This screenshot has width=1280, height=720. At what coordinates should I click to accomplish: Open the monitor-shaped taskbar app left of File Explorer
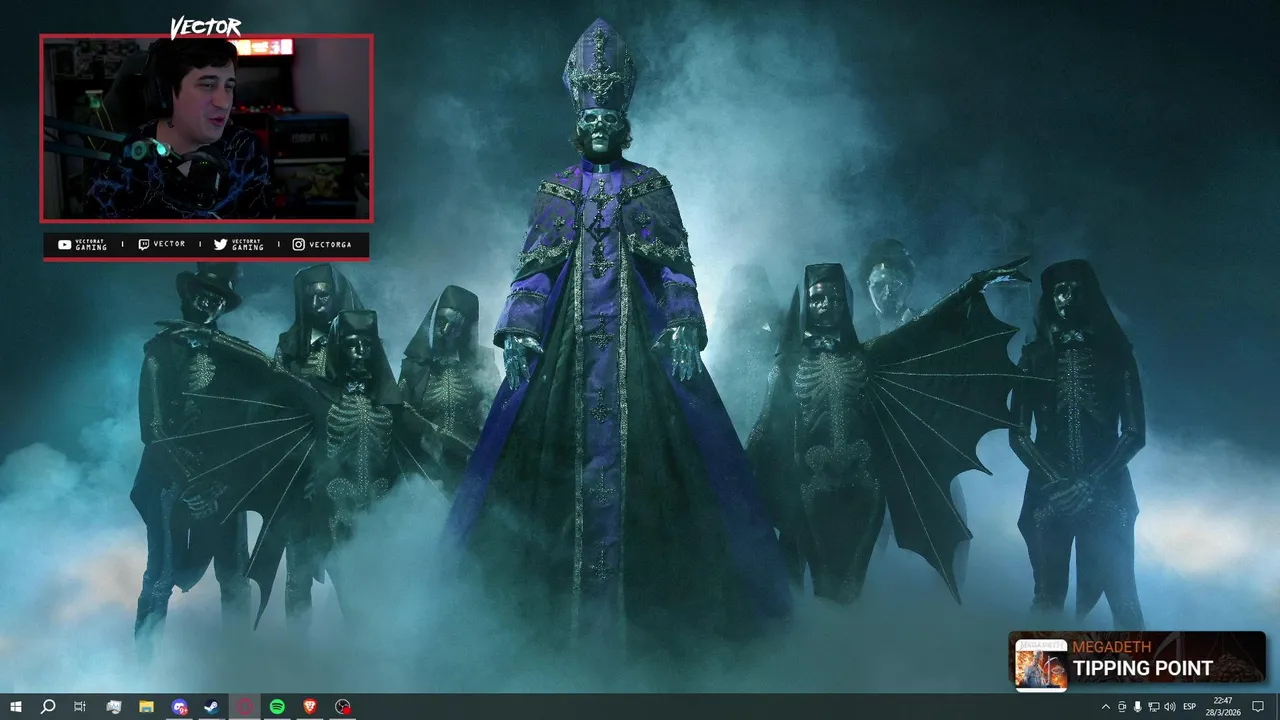pyautogui.click(x=113, y=707)
